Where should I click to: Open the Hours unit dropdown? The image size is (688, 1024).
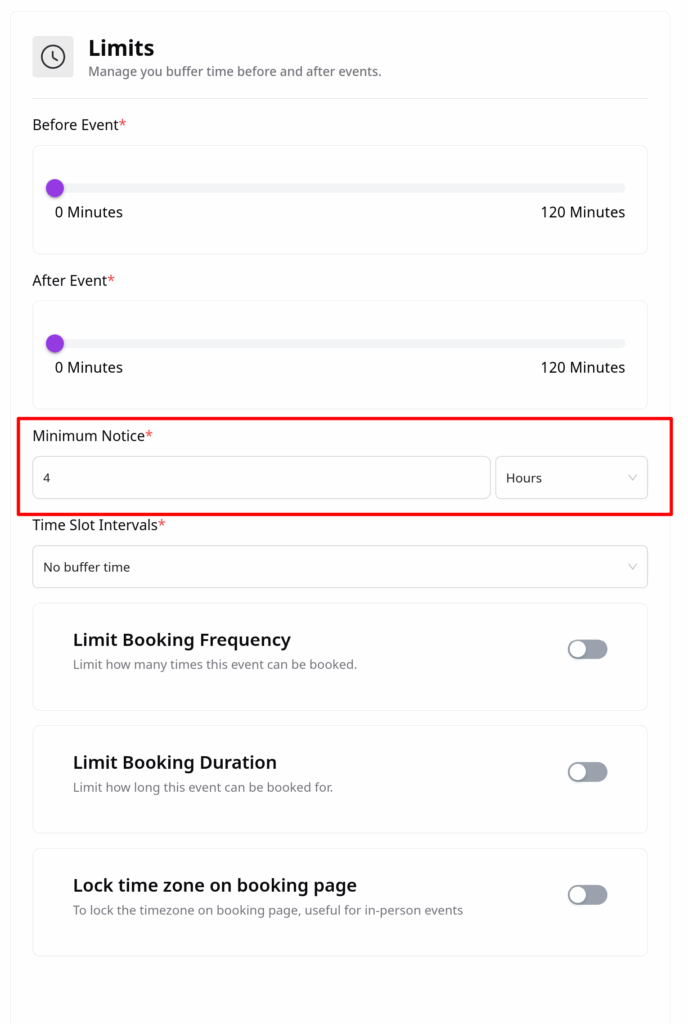coord(570,478)
